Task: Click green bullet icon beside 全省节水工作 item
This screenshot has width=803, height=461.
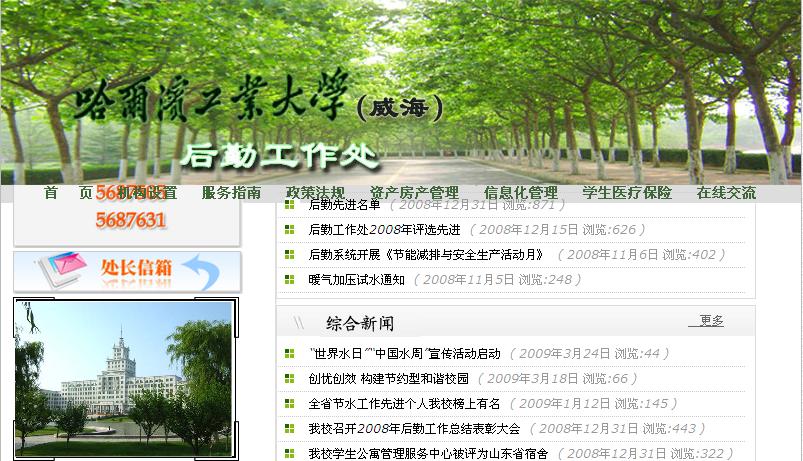Action: [x=289, y=404]
